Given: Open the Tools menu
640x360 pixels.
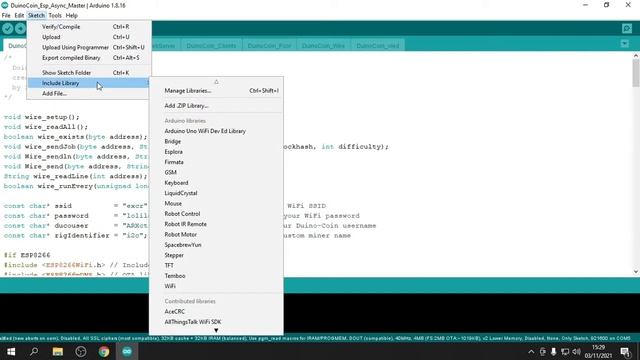Looking at the screenshot, I should (x=55, y=16).
